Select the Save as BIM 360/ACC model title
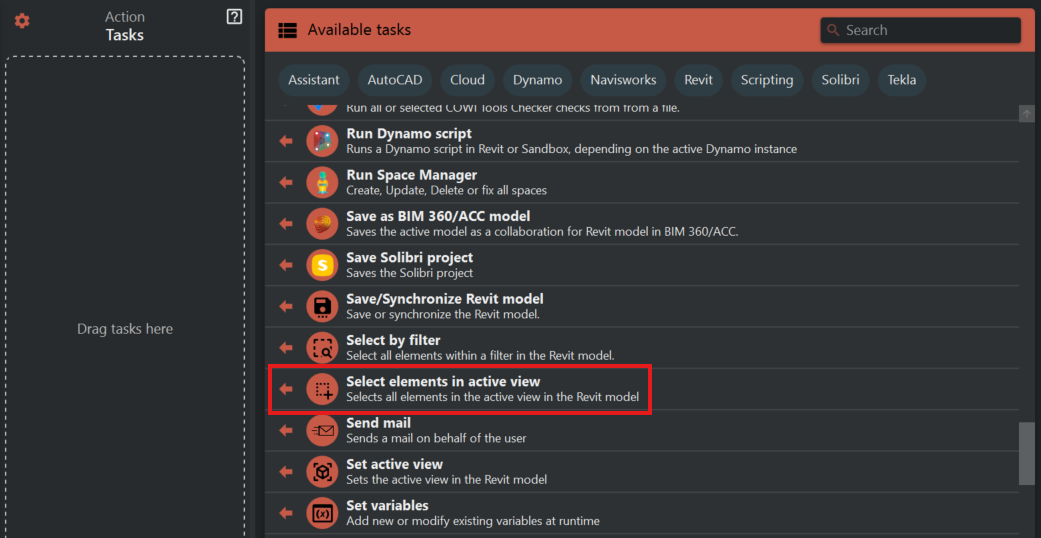 click(438, 217)
